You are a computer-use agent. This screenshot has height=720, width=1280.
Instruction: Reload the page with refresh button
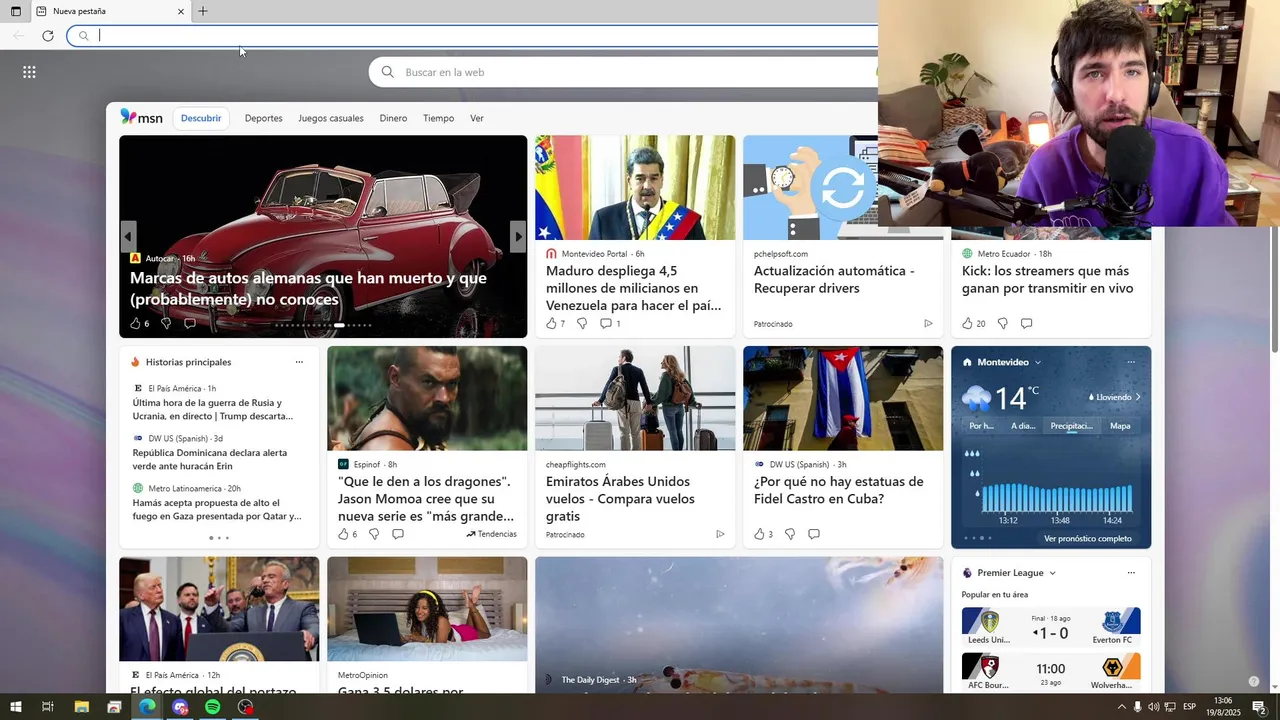click(x=47, y=36)
